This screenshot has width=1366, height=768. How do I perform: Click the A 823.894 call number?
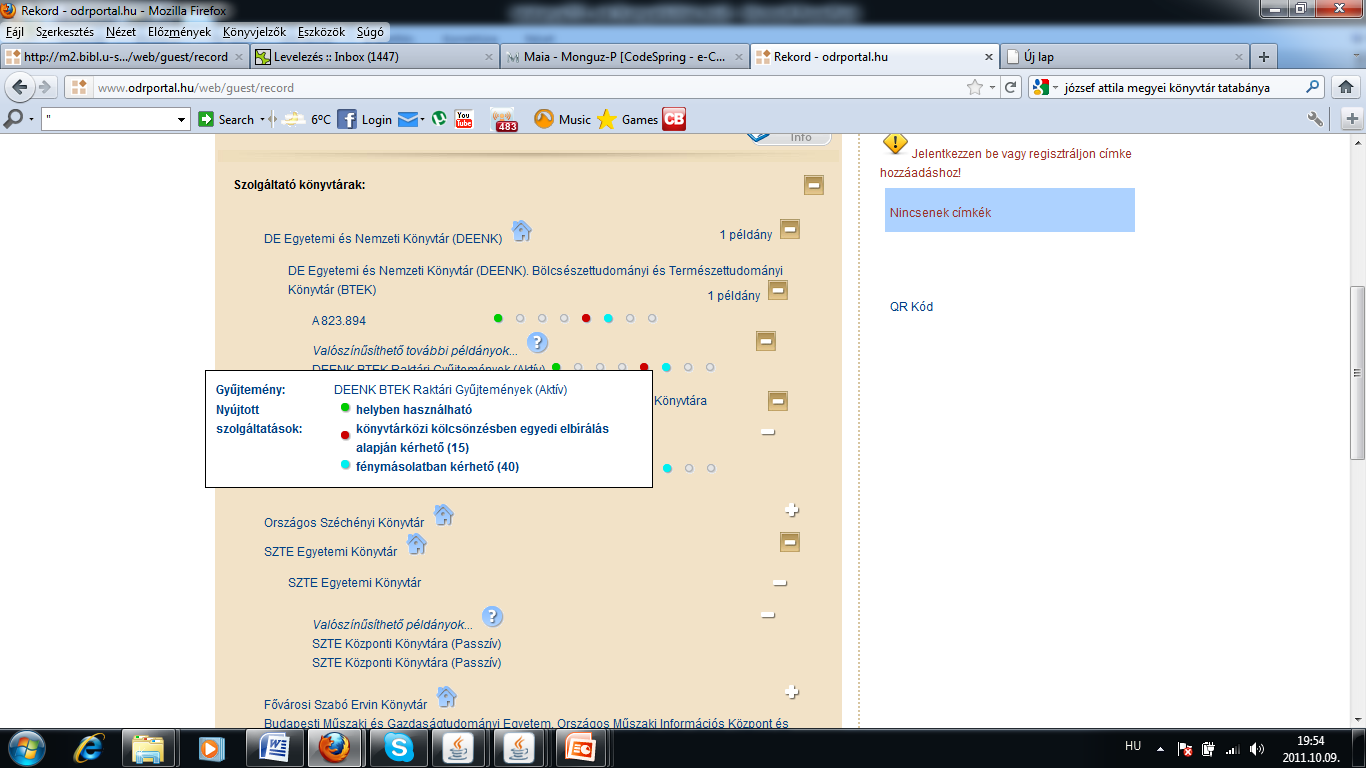(339, 321)
